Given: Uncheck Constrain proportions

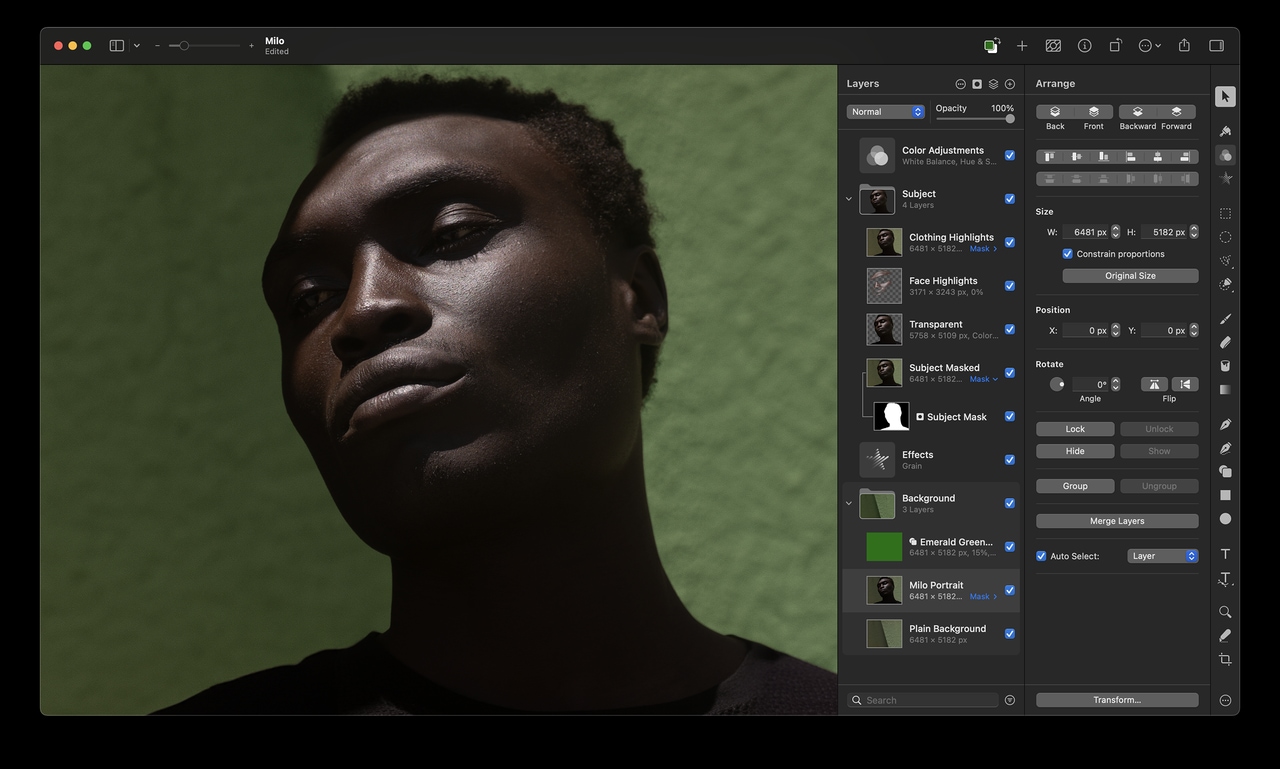Looking at the screenshot, I should click(1068, 254).
